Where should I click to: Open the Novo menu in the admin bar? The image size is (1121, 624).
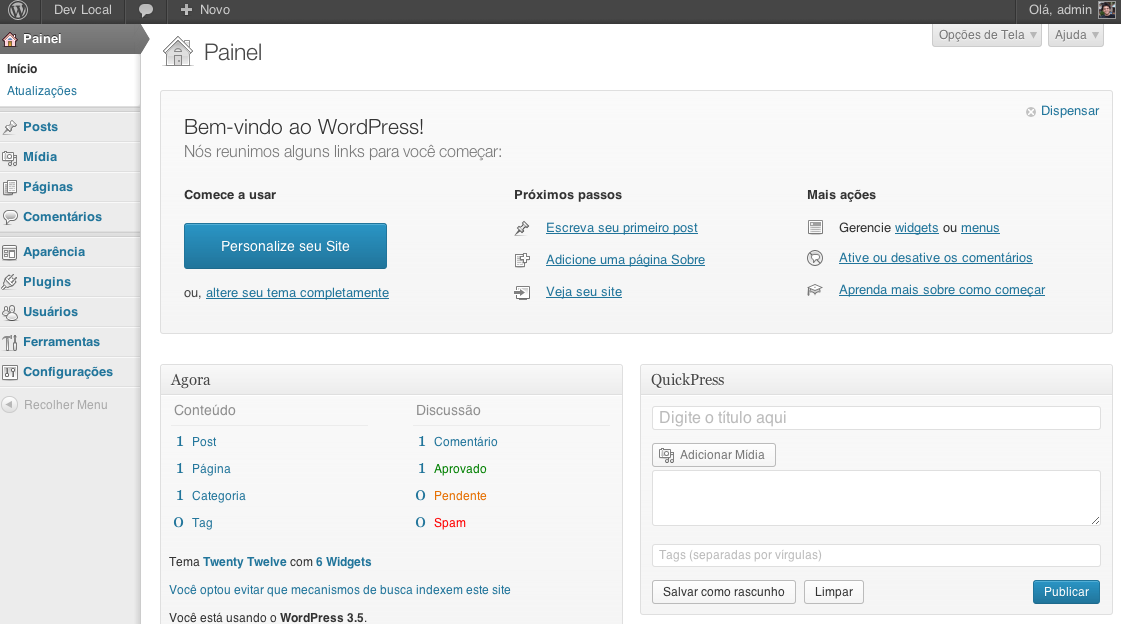pyautogui.click(x=205, y=10)
